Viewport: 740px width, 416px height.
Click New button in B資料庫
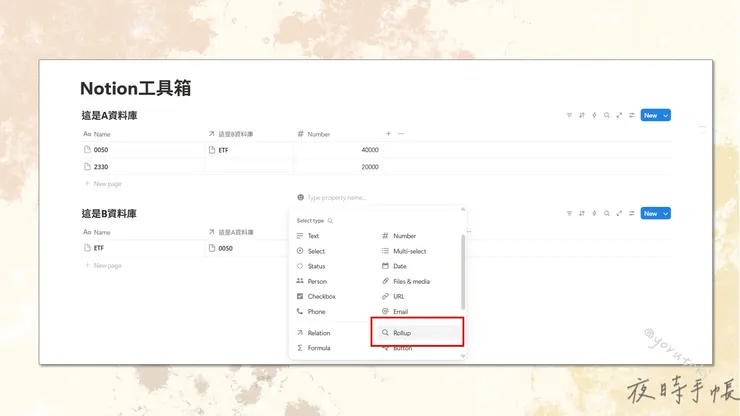click(650, 213)
